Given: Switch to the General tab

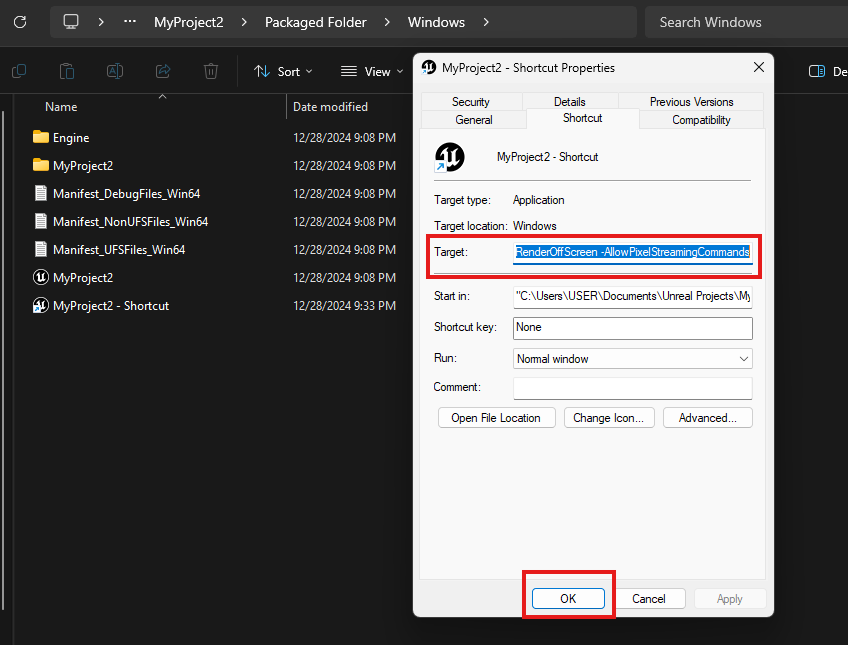Looking at the screenshot, I should click(473, 120).
